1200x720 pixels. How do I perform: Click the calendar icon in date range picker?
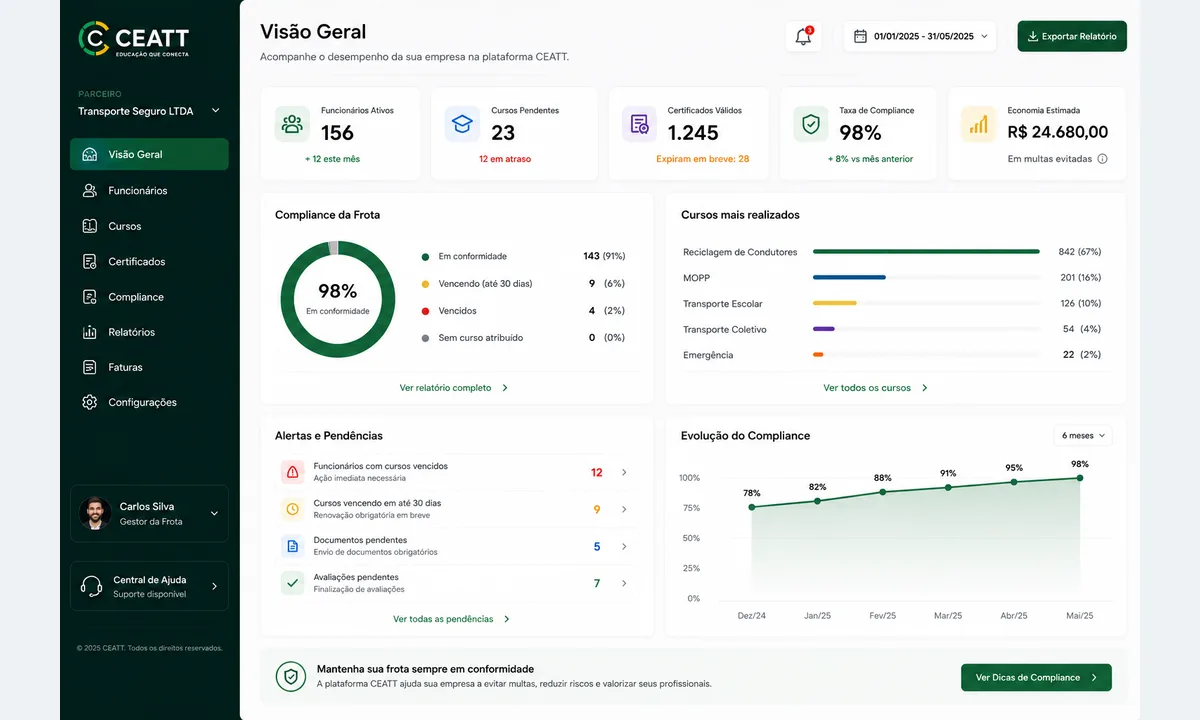point(860,36)
